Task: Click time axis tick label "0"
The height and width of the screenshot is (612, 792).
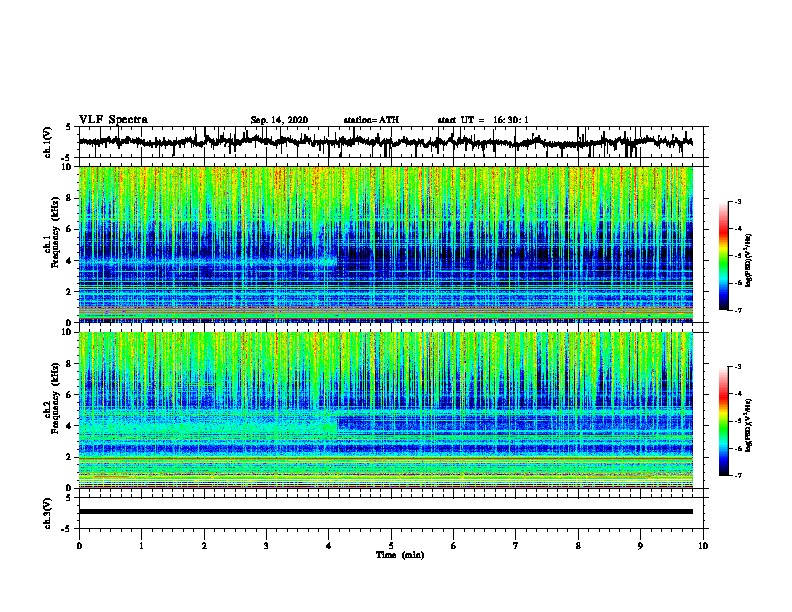Action: 79,546
